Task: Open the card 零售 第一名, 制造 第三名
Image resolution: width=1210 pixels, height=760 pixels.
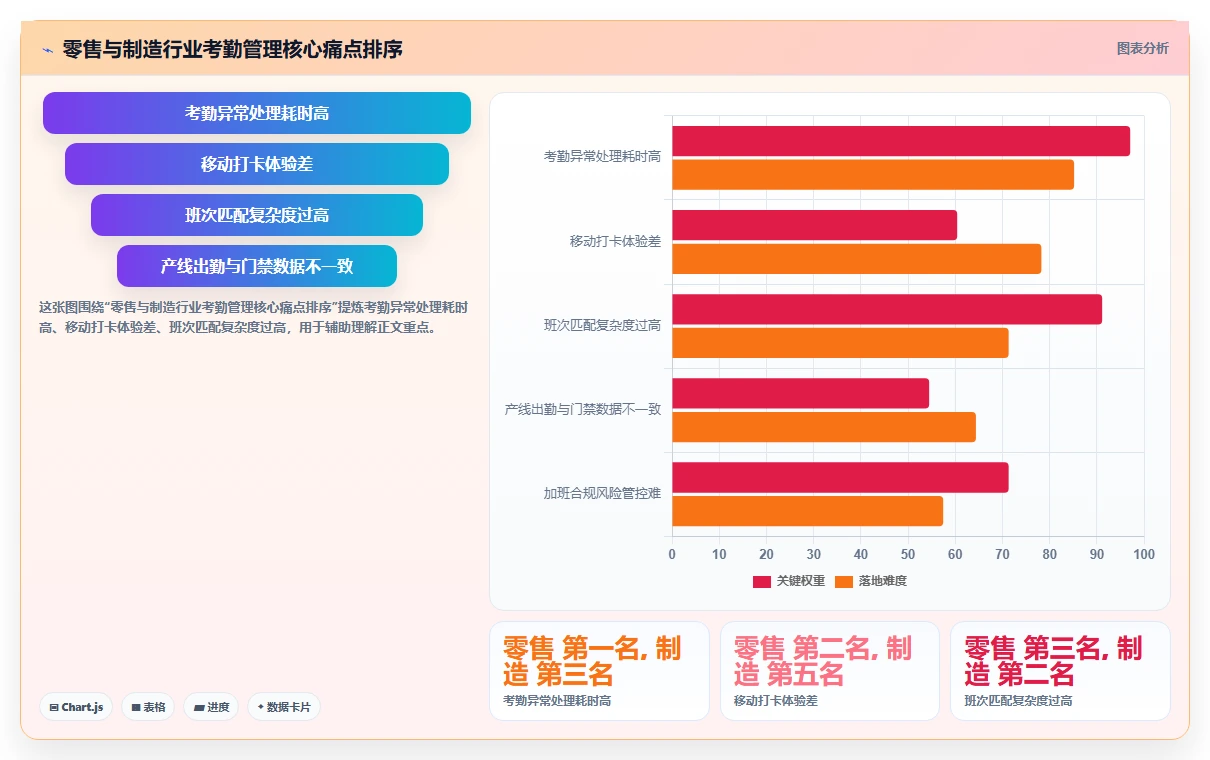Action: (599, 671)
